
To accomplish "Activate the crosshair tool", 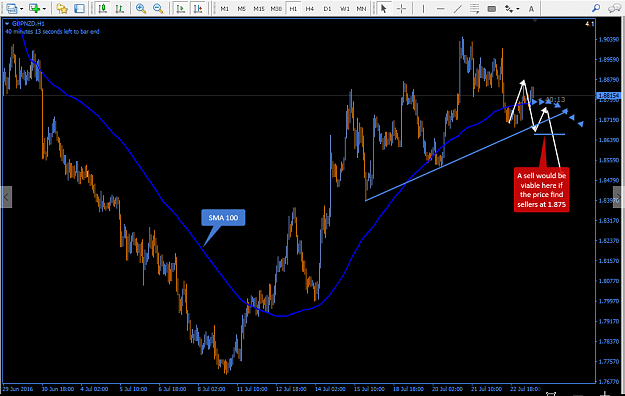I will point(401,8).
